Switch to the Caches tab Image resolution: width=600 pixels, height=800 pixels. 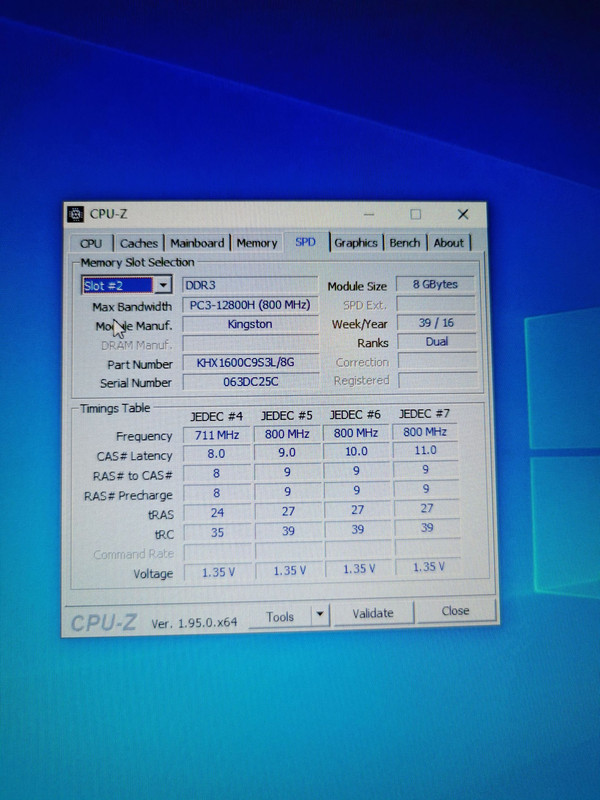tap(139, 243)
